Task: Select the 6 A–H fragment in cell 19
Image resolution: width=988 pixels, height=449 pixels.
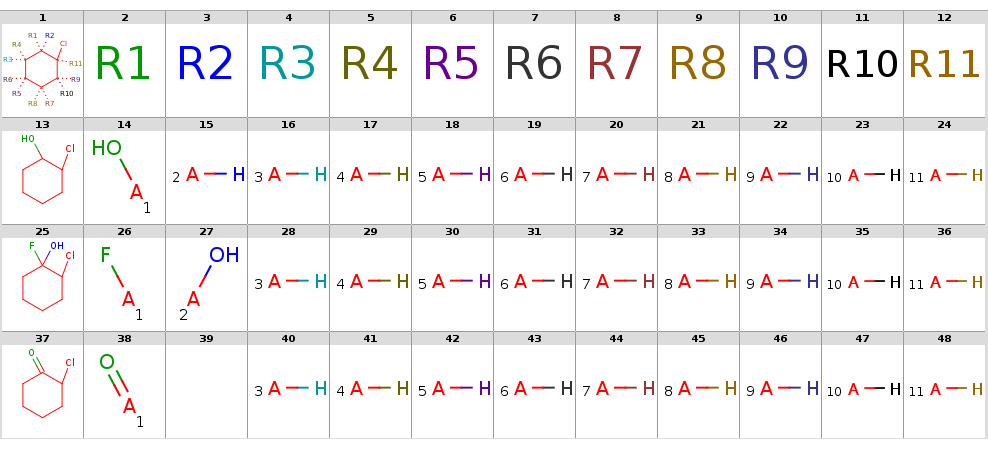Action: [535, 176]
